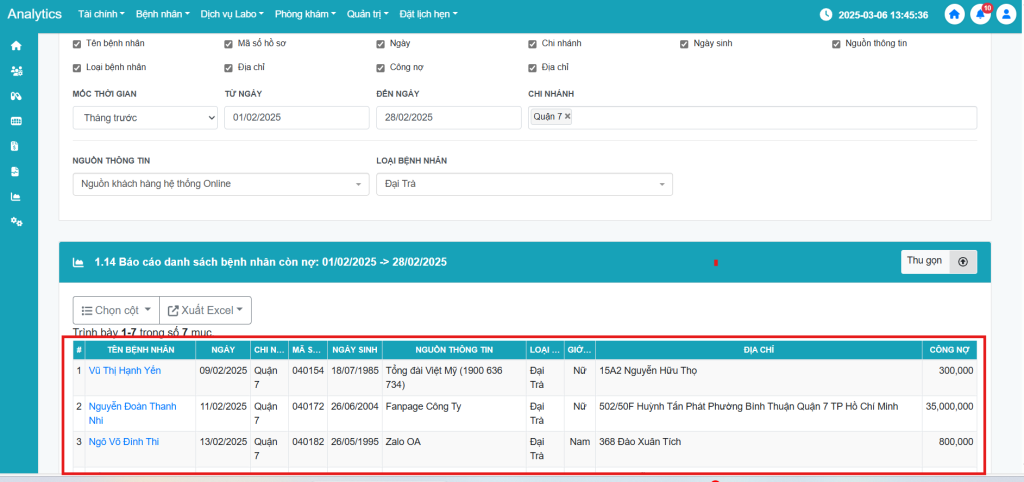Viewport: 1024px width, 482px height.
Task: Click the home icon in the left sidebar
Action: 15,46
